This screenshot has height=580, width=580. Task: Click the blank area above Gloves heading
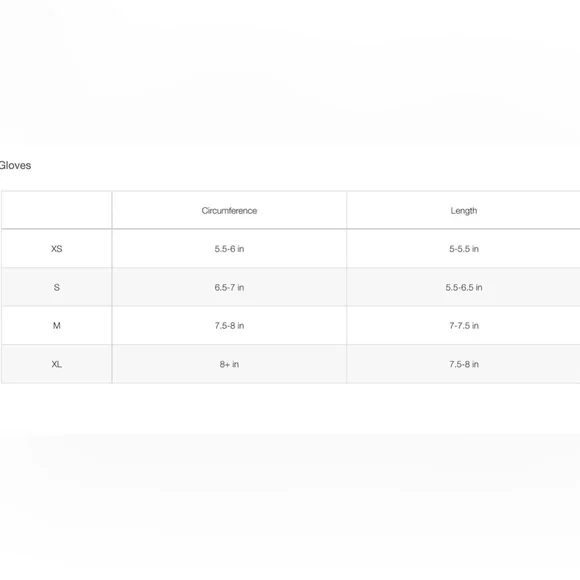(290, 74)
